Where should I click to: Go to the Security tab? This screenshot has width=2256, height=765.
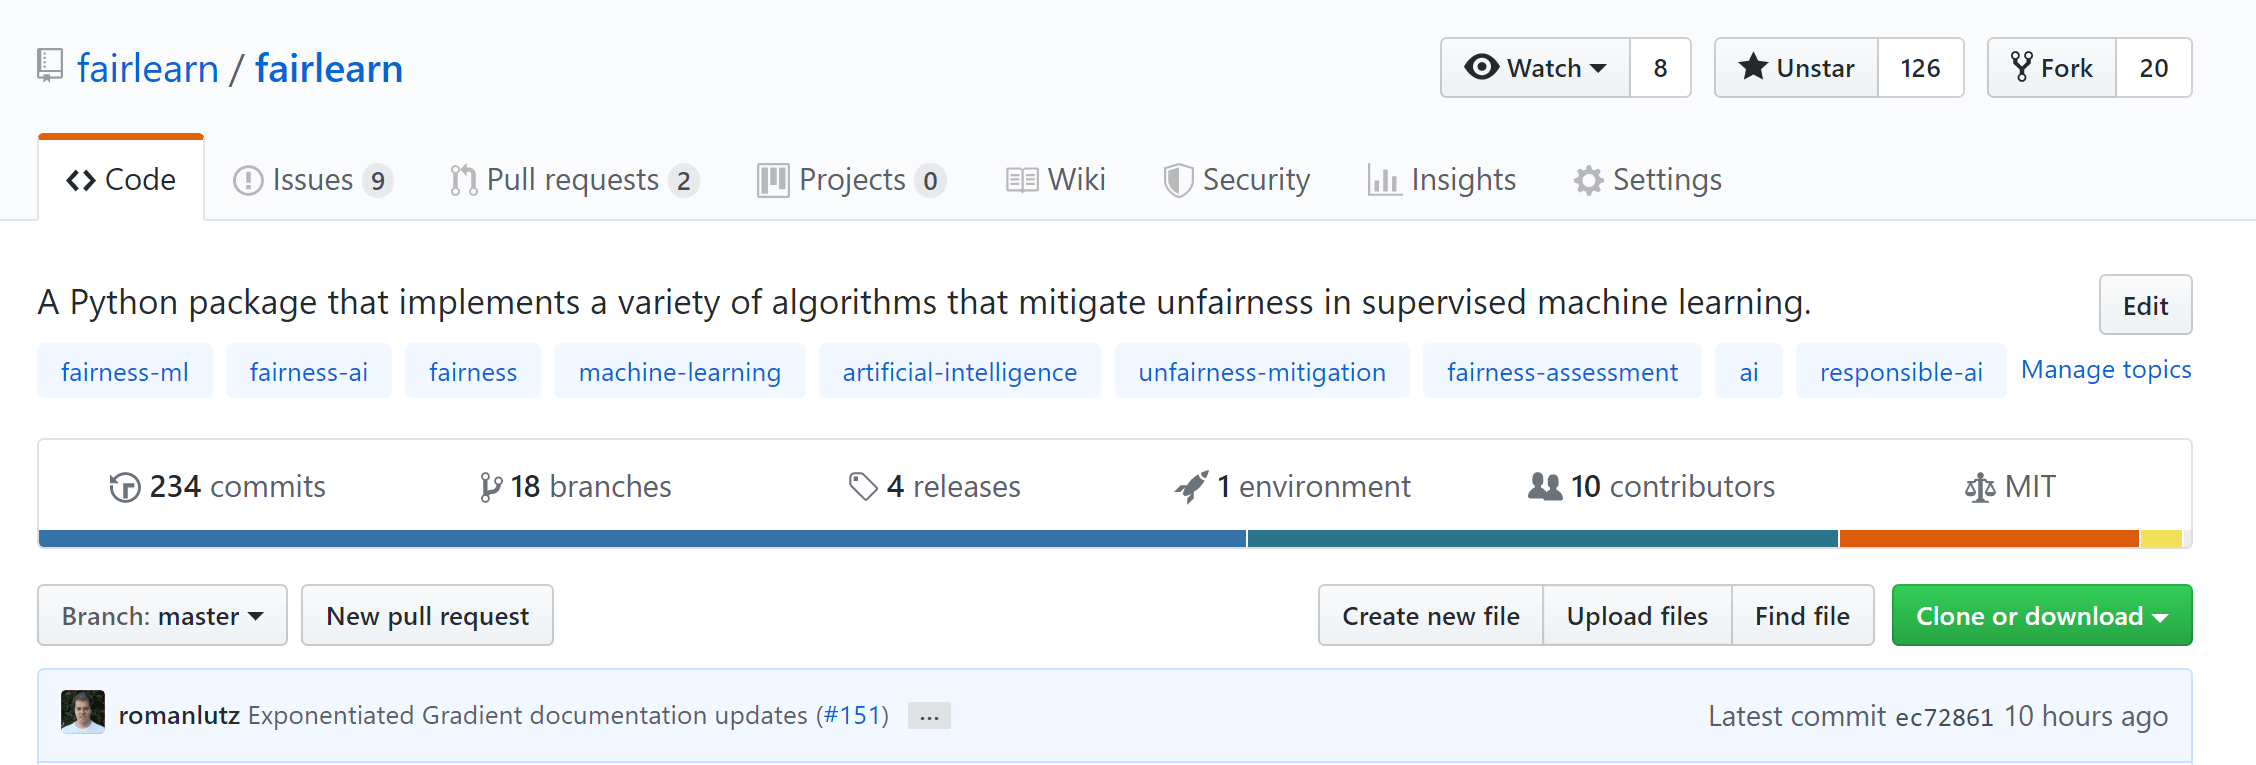1237,180
